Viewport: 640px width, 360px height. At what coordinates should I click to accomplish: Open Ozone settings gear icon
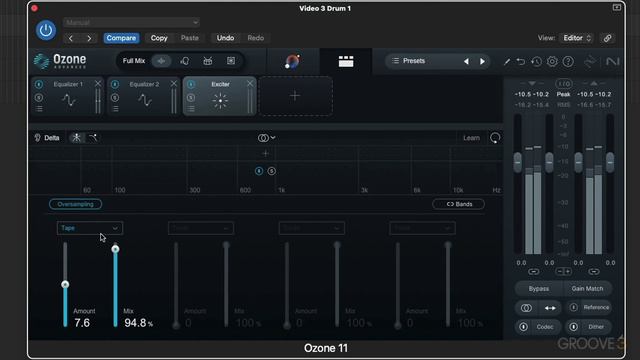[552, 62]
